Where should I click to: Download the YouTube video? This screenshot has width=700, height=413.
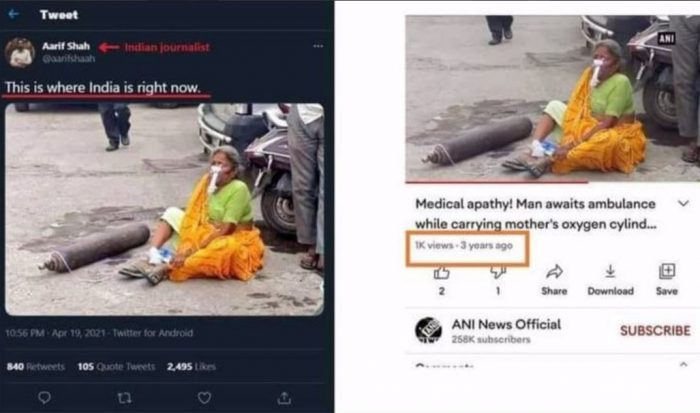610,279
